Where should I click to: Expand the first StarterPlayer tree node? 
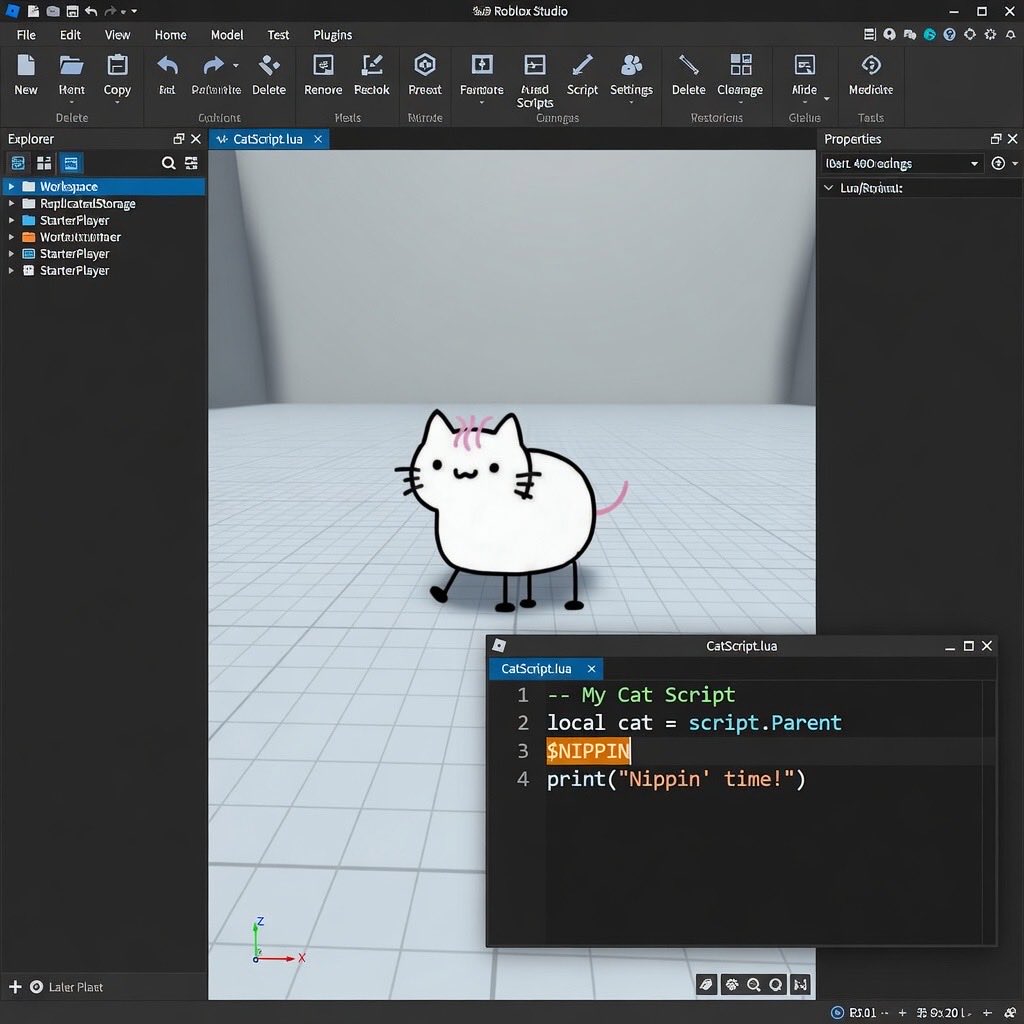click(x=11, y=221)
